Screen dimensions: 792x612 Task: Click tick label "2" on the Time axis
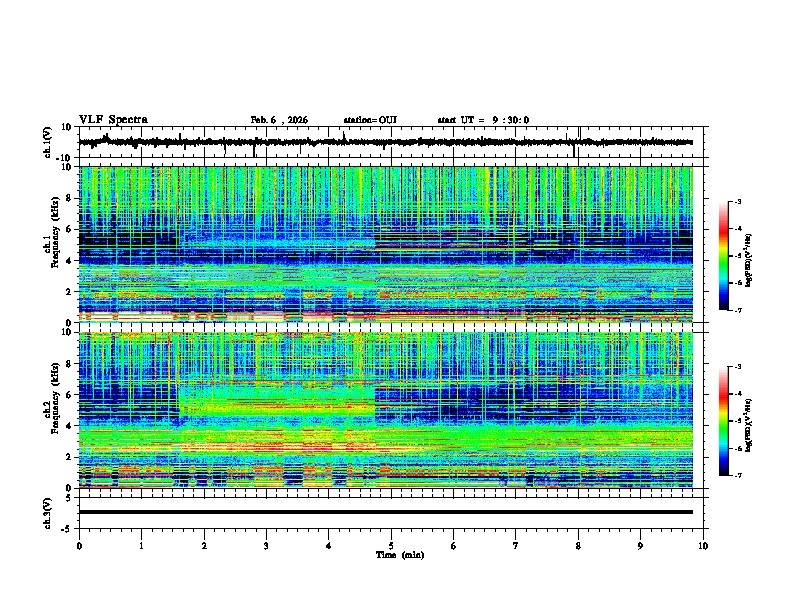click(204, 546)
